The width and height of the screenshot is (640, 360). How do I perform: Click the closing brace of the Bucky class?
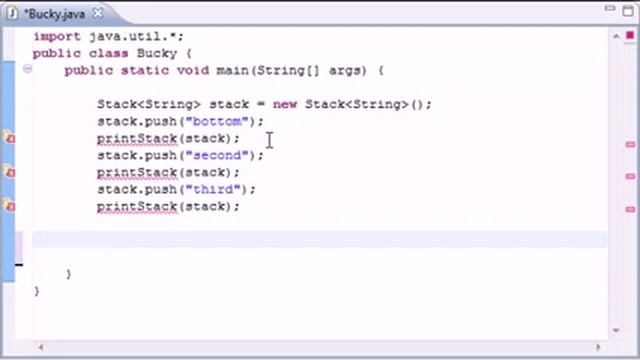click(37, 291)
